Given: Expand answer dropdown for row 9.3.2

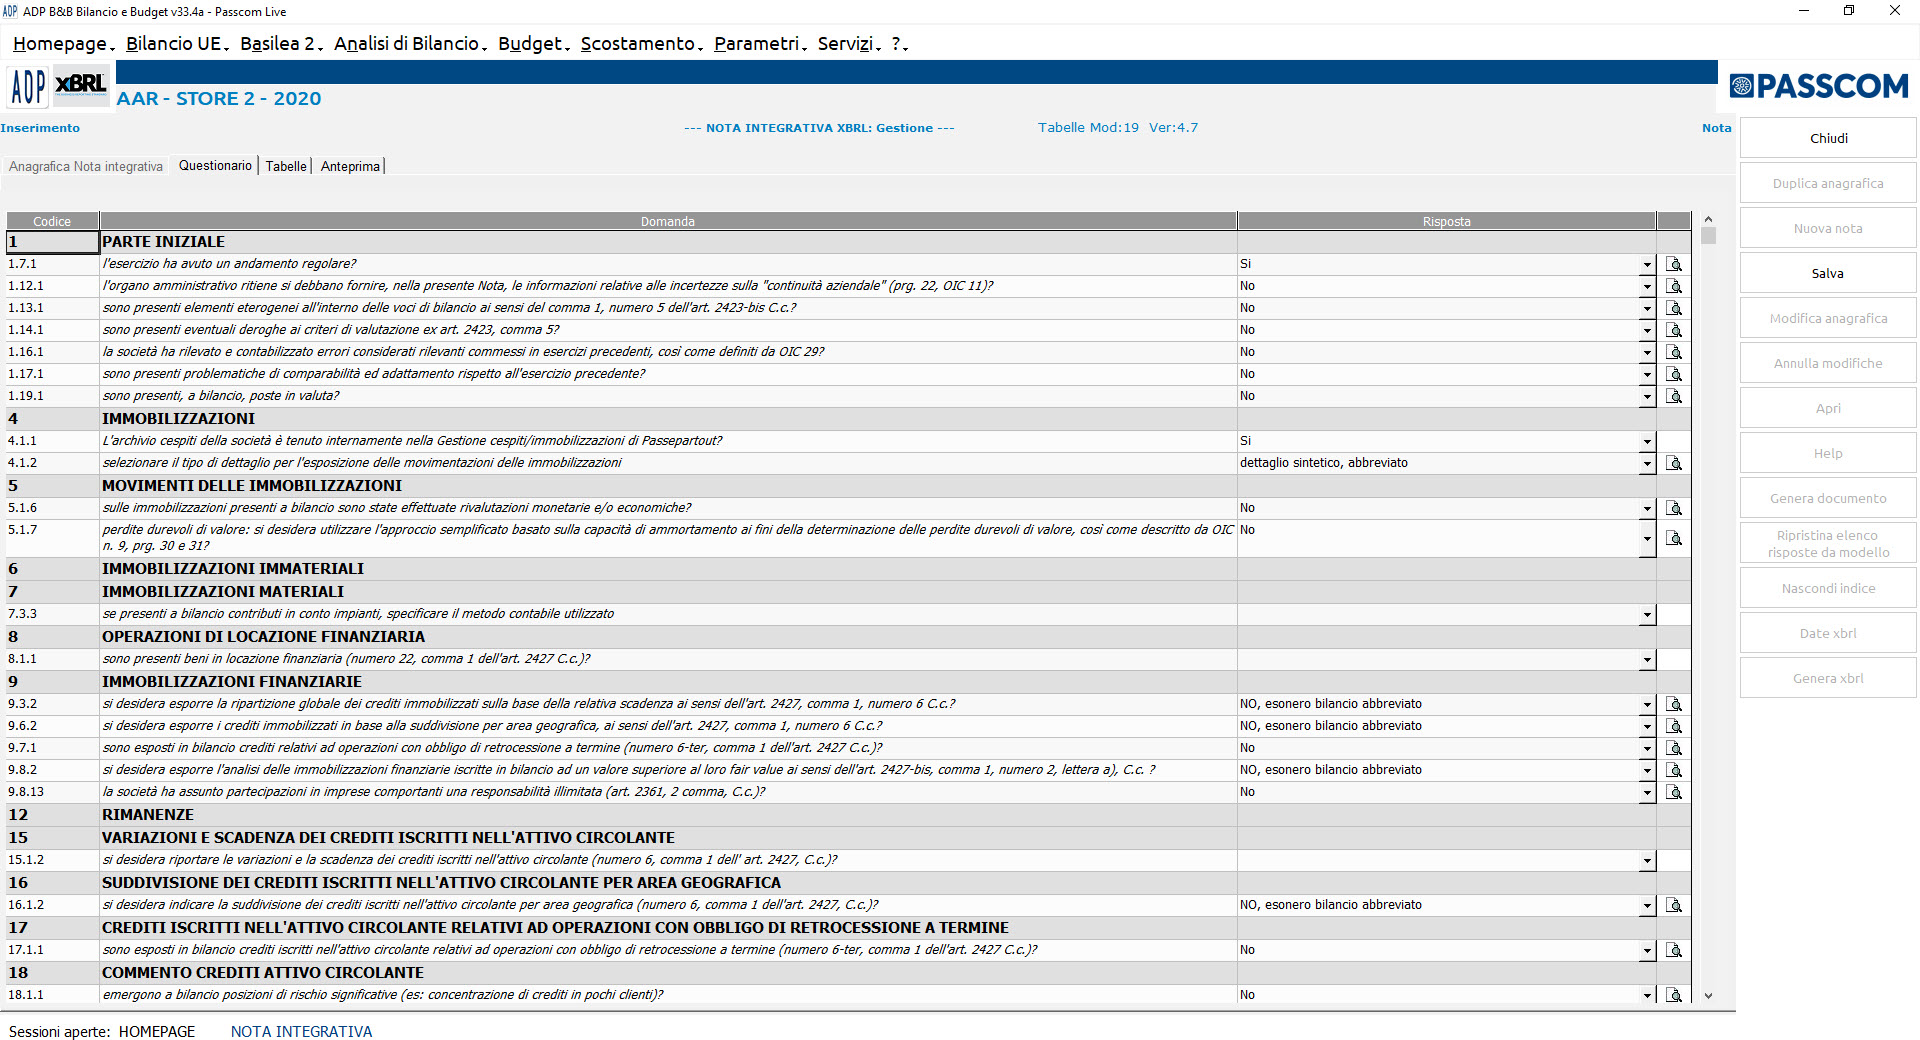Looking at the screenshot, I should (x=1647, y=705).
